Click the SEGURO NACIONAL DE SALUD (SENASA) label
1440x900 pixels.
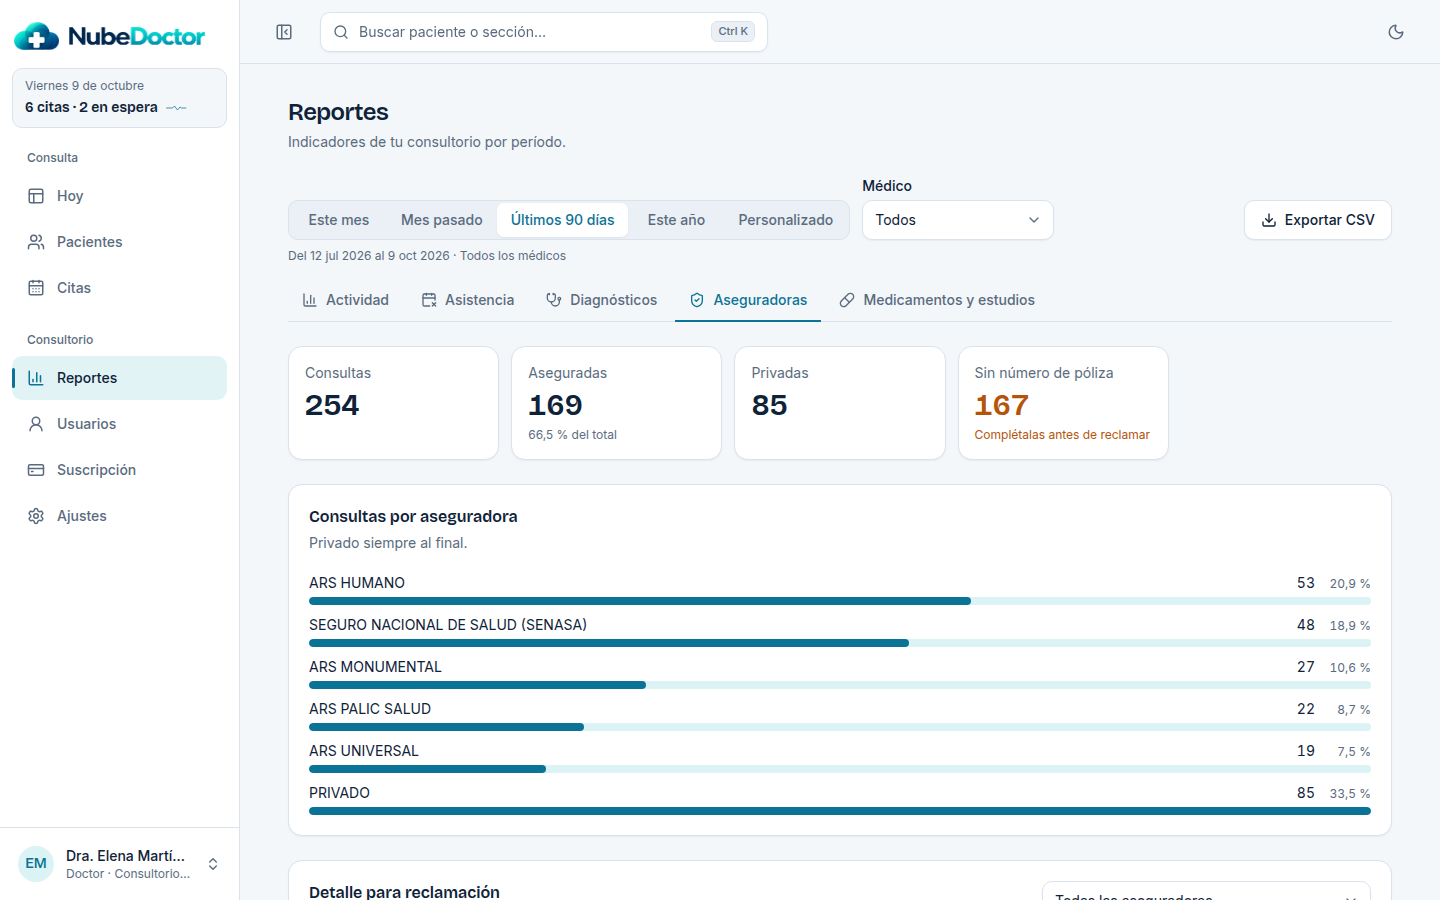pyautogui.click(x=448, y=625)
